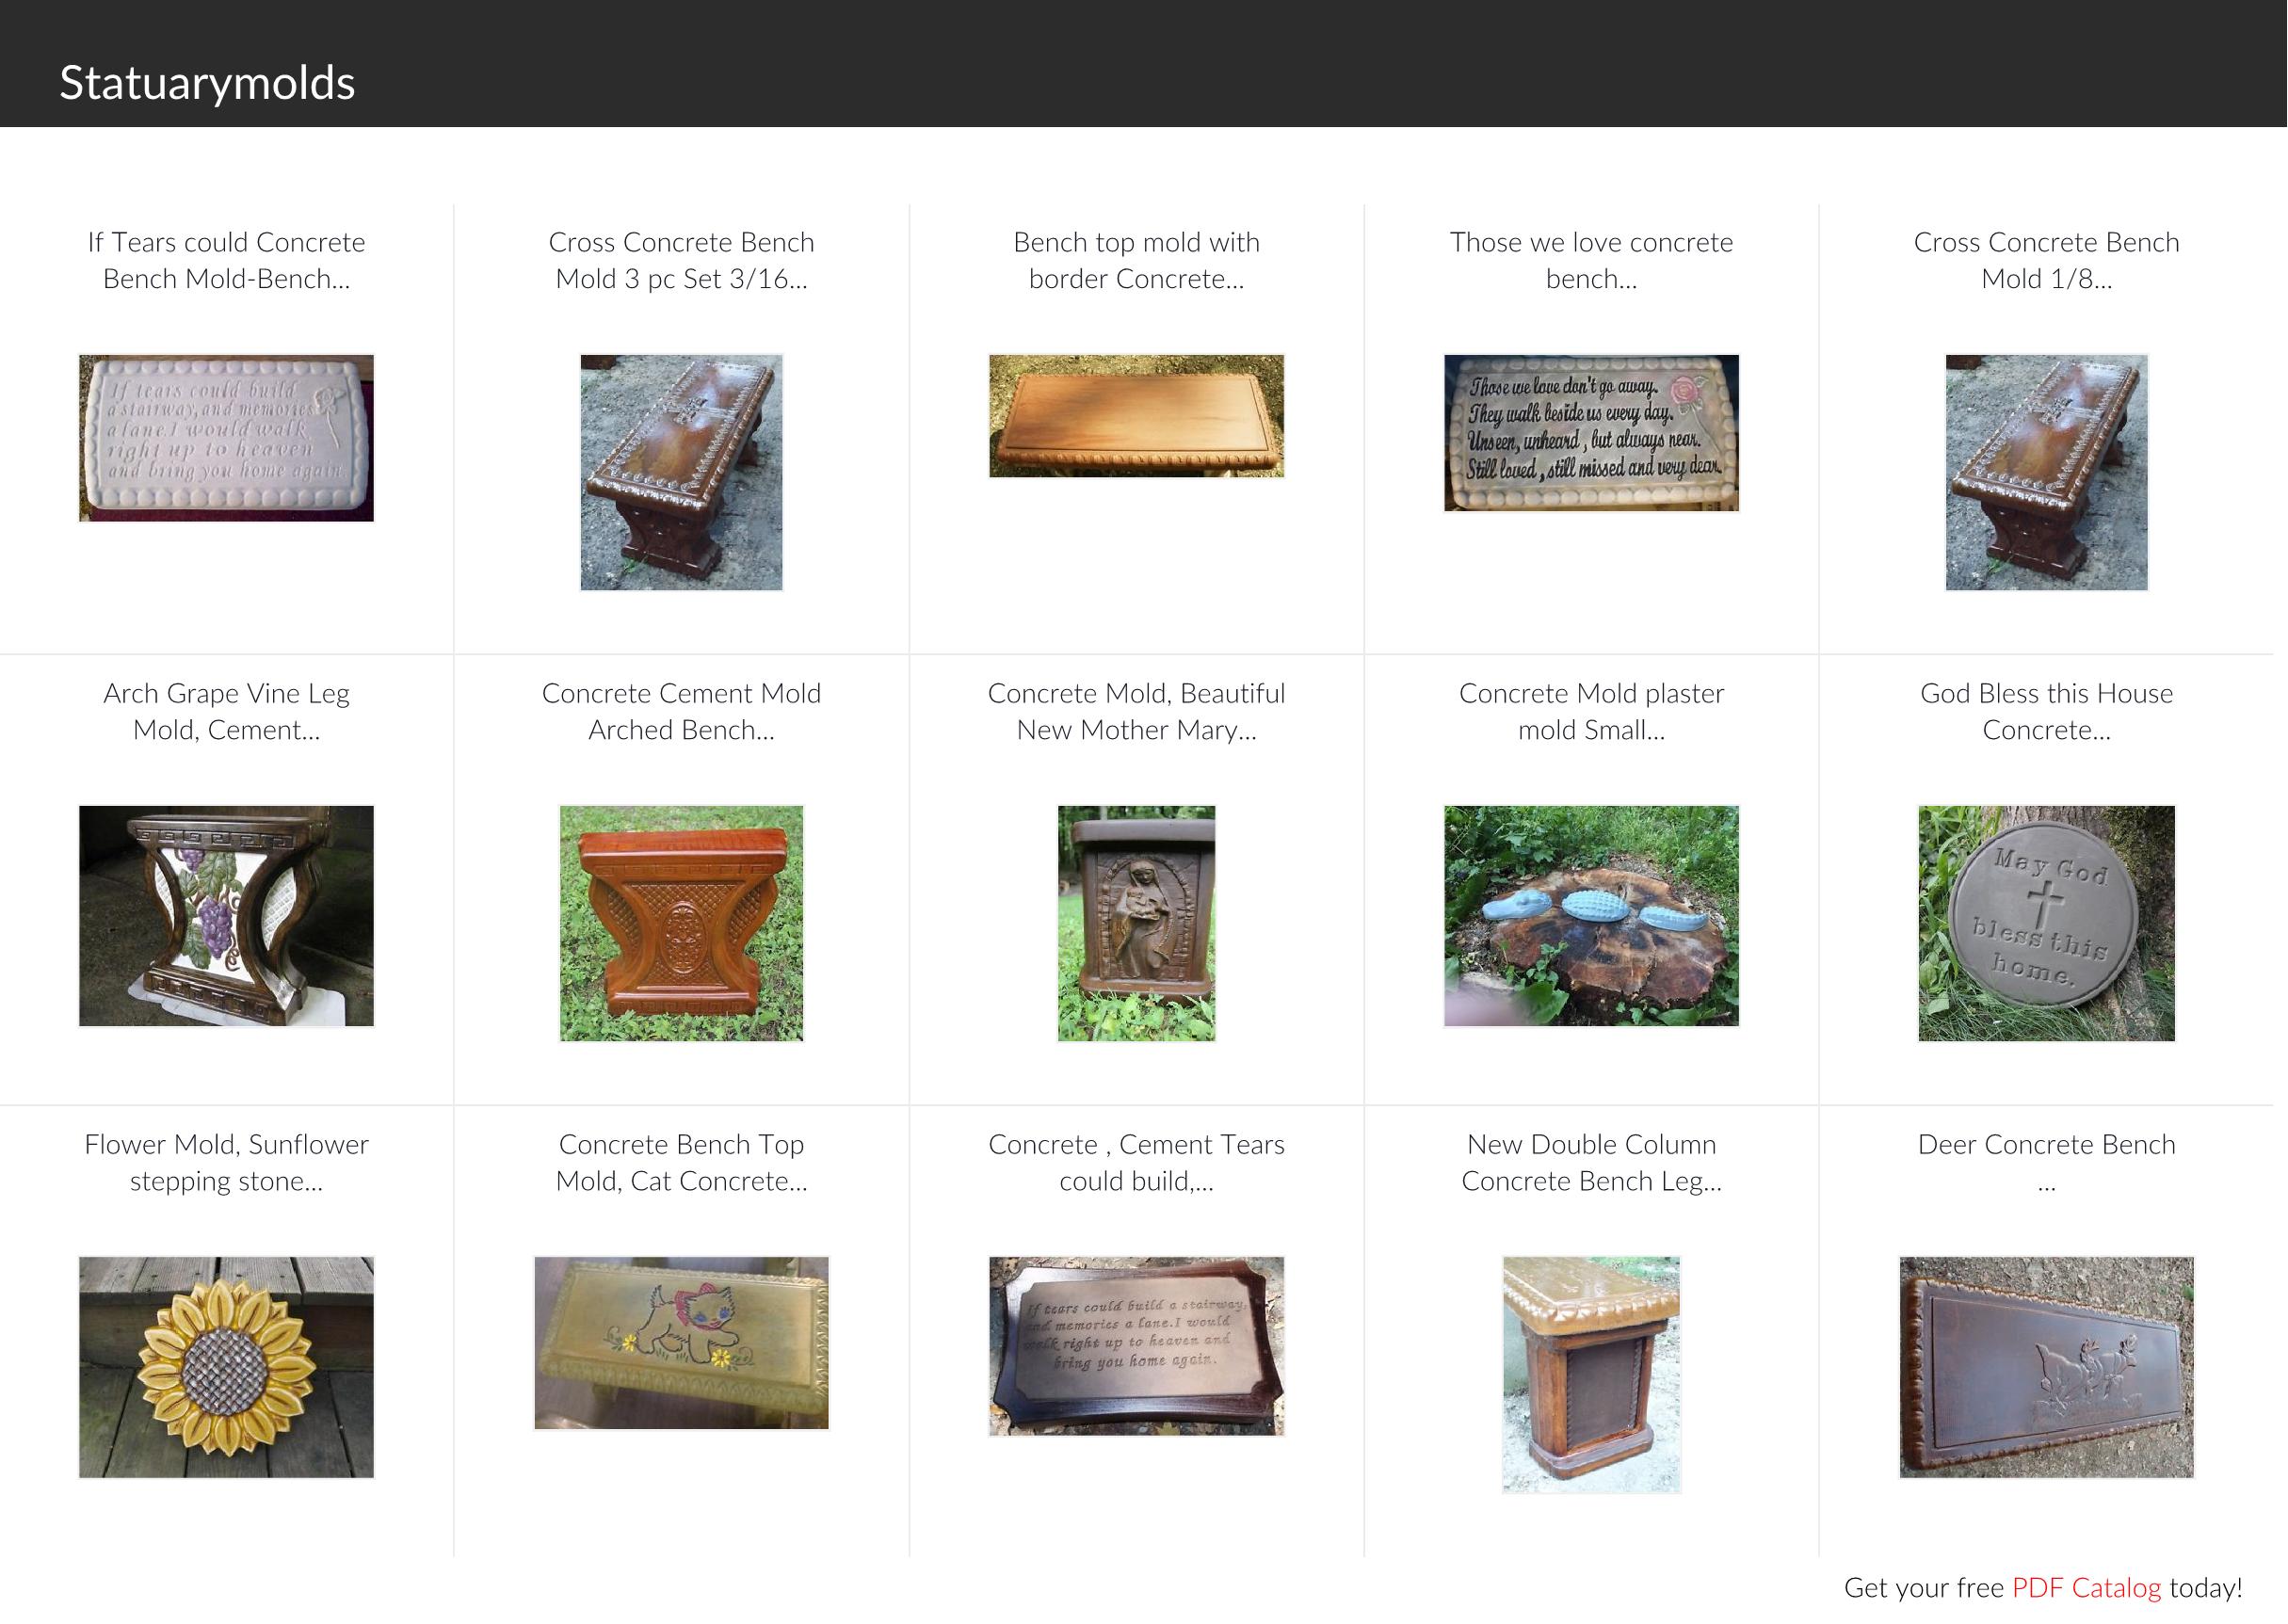
Task: Open the Those we love bench image
Action: pyautogui.click(x=1591, y=432)
